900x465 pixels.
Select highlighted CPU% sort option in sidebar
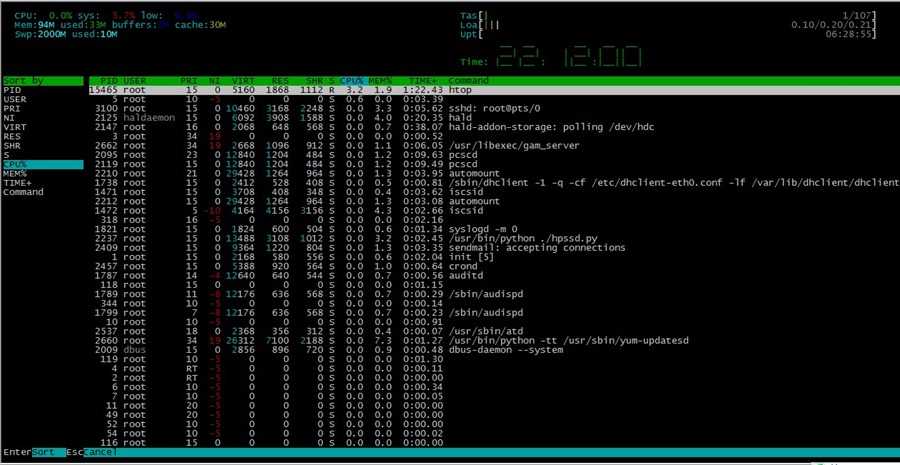(43, 164)
